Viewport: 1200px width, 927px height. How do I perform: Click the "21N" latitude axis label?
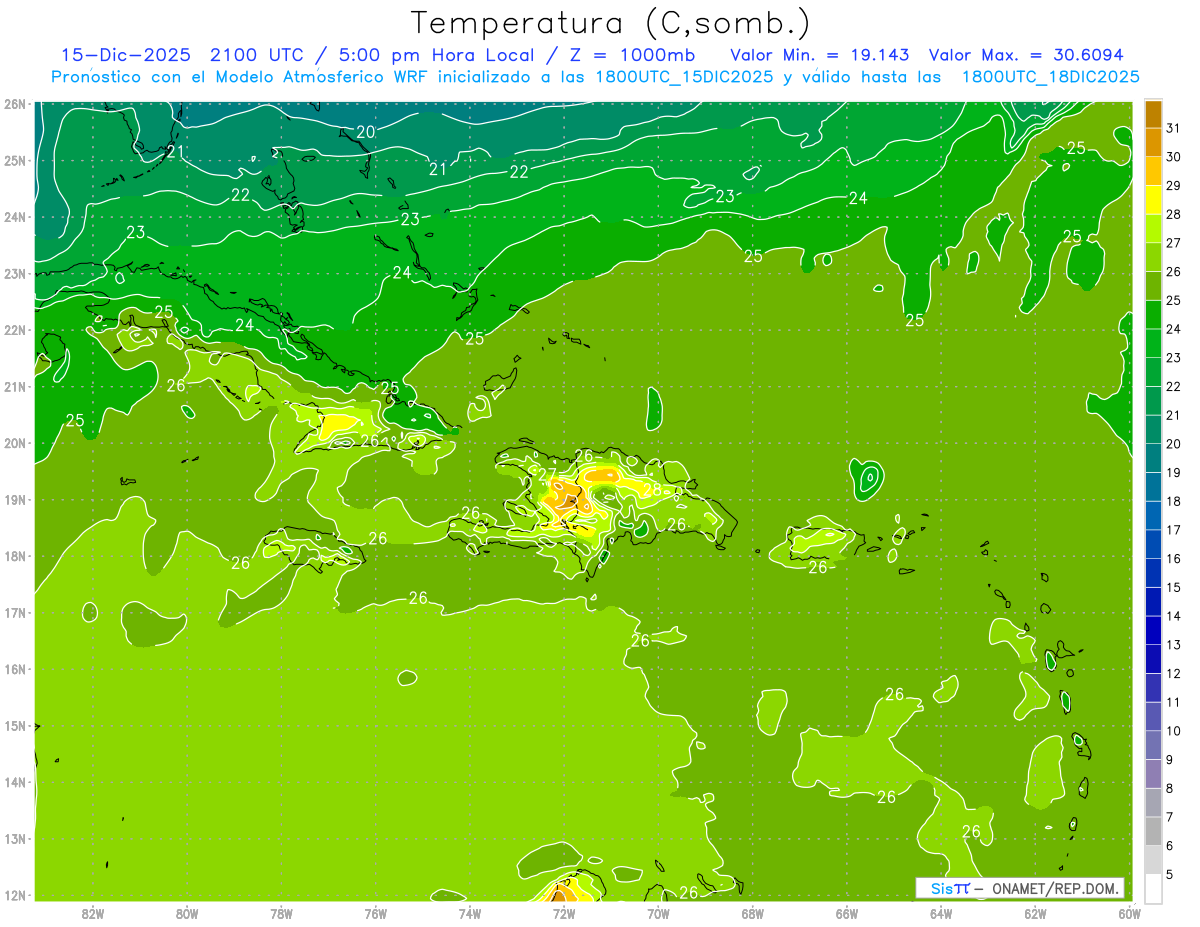14,386
